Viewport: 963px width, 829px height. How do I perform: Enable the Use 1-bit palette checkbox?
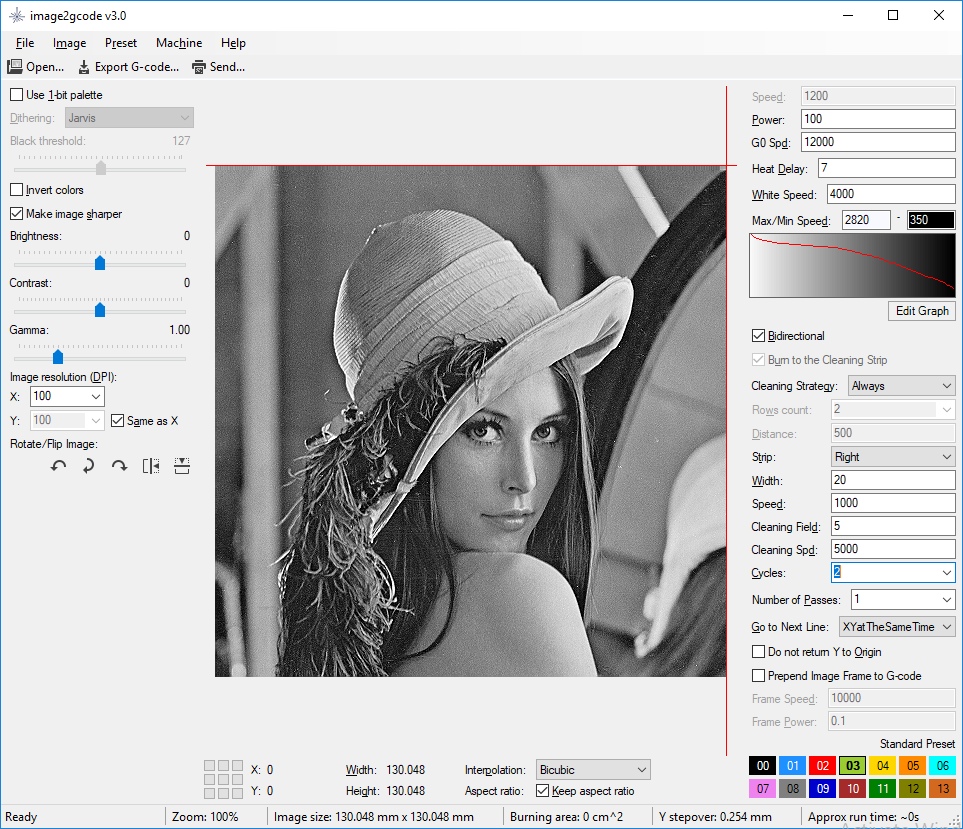tap(17, 95)
